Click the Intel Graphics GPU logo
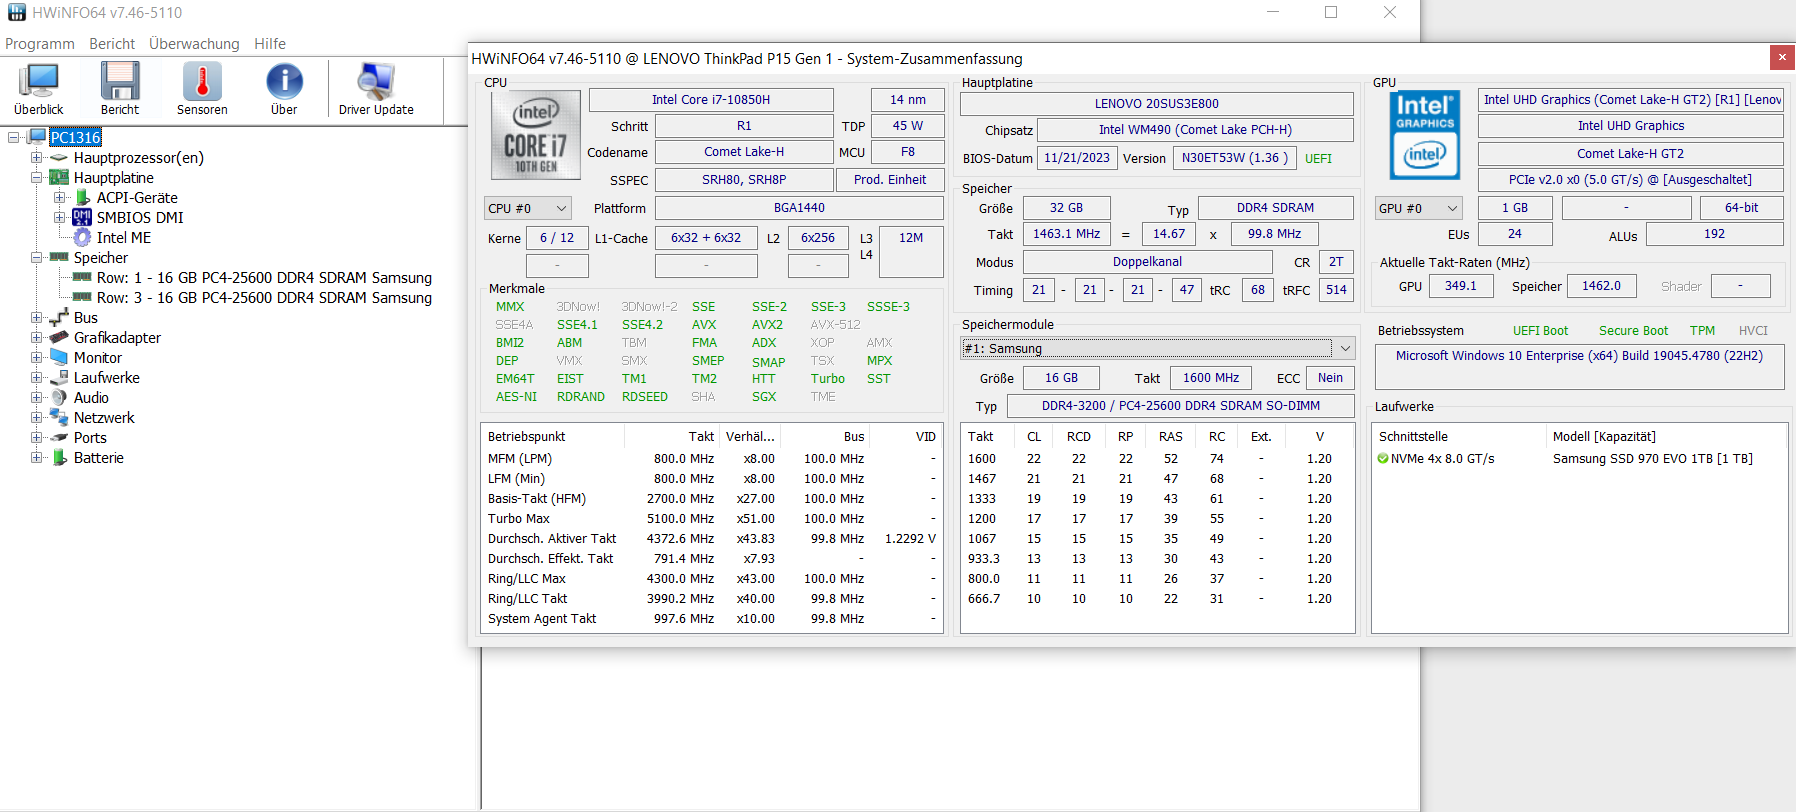This screenshot has width=1796, height=812. [1425, 135]
